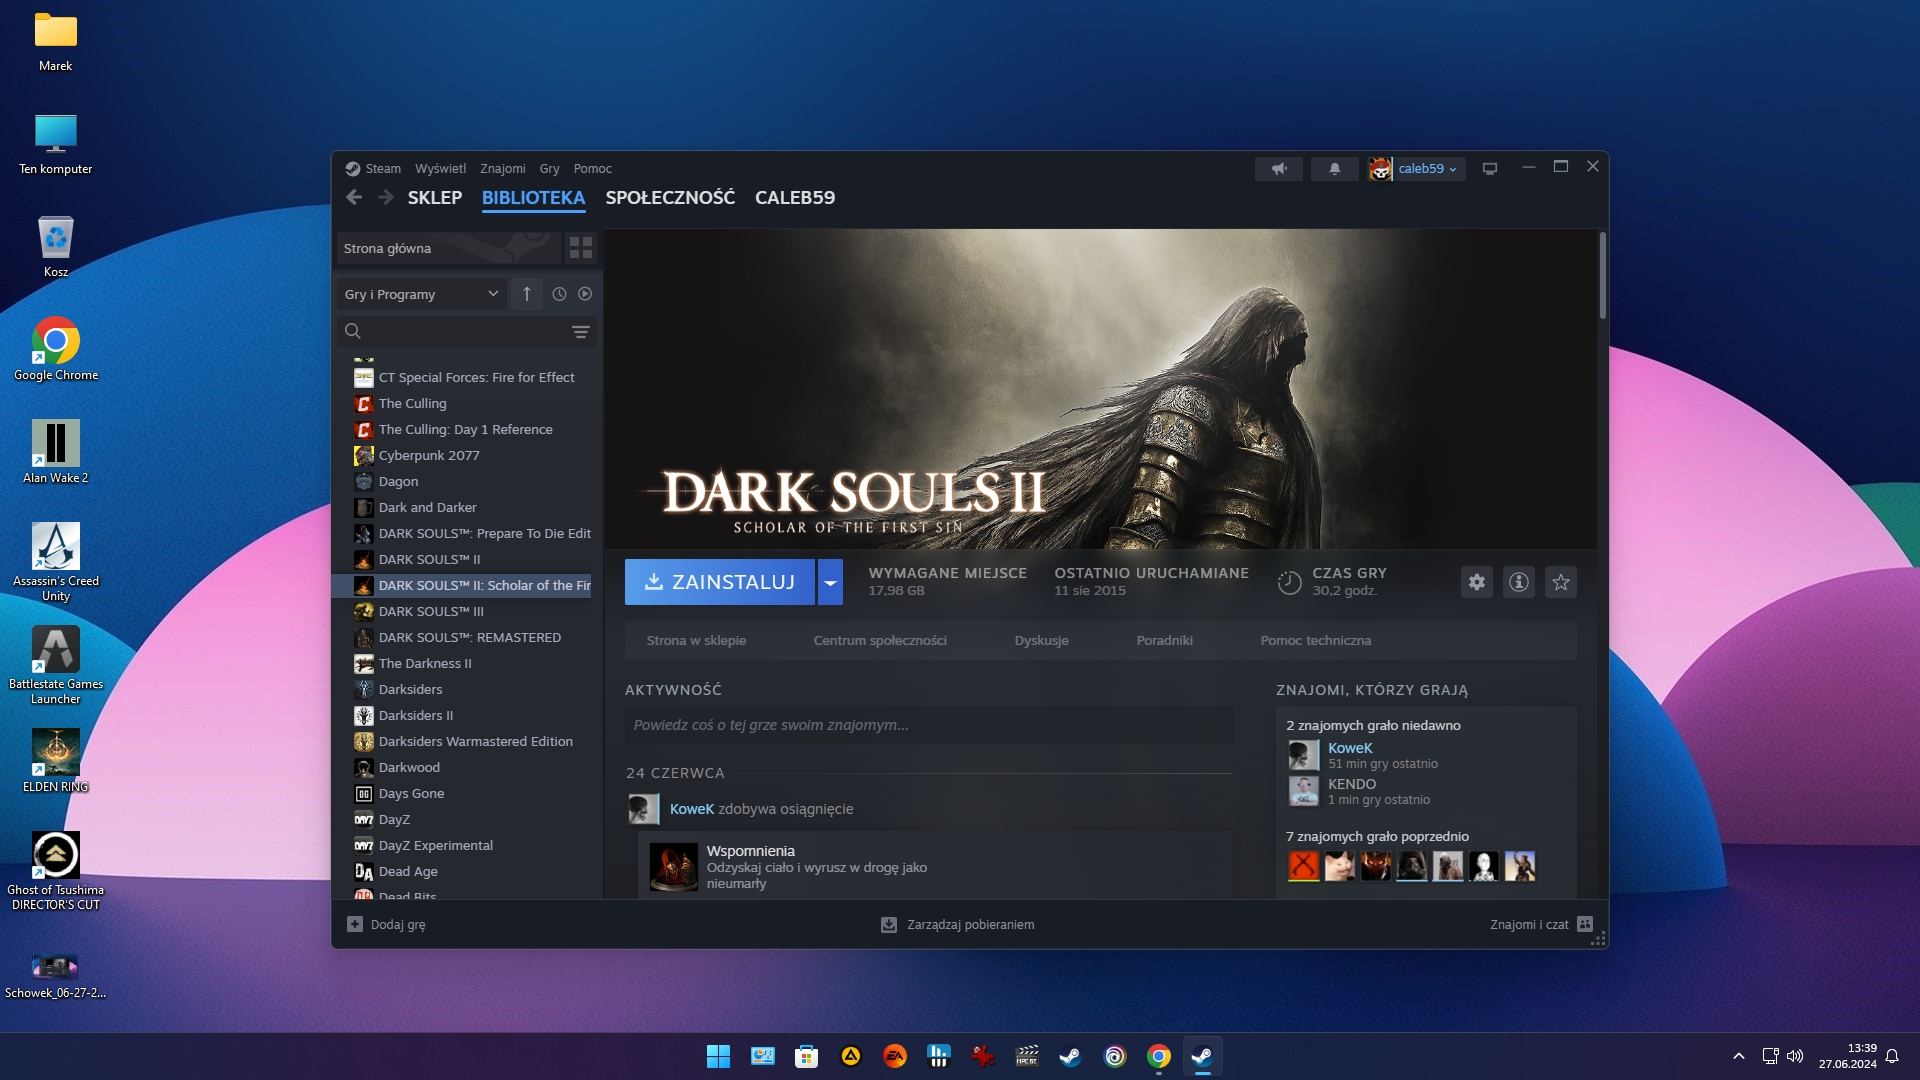
Task: Open friends and chat icon
Action: coord(1585,924)
